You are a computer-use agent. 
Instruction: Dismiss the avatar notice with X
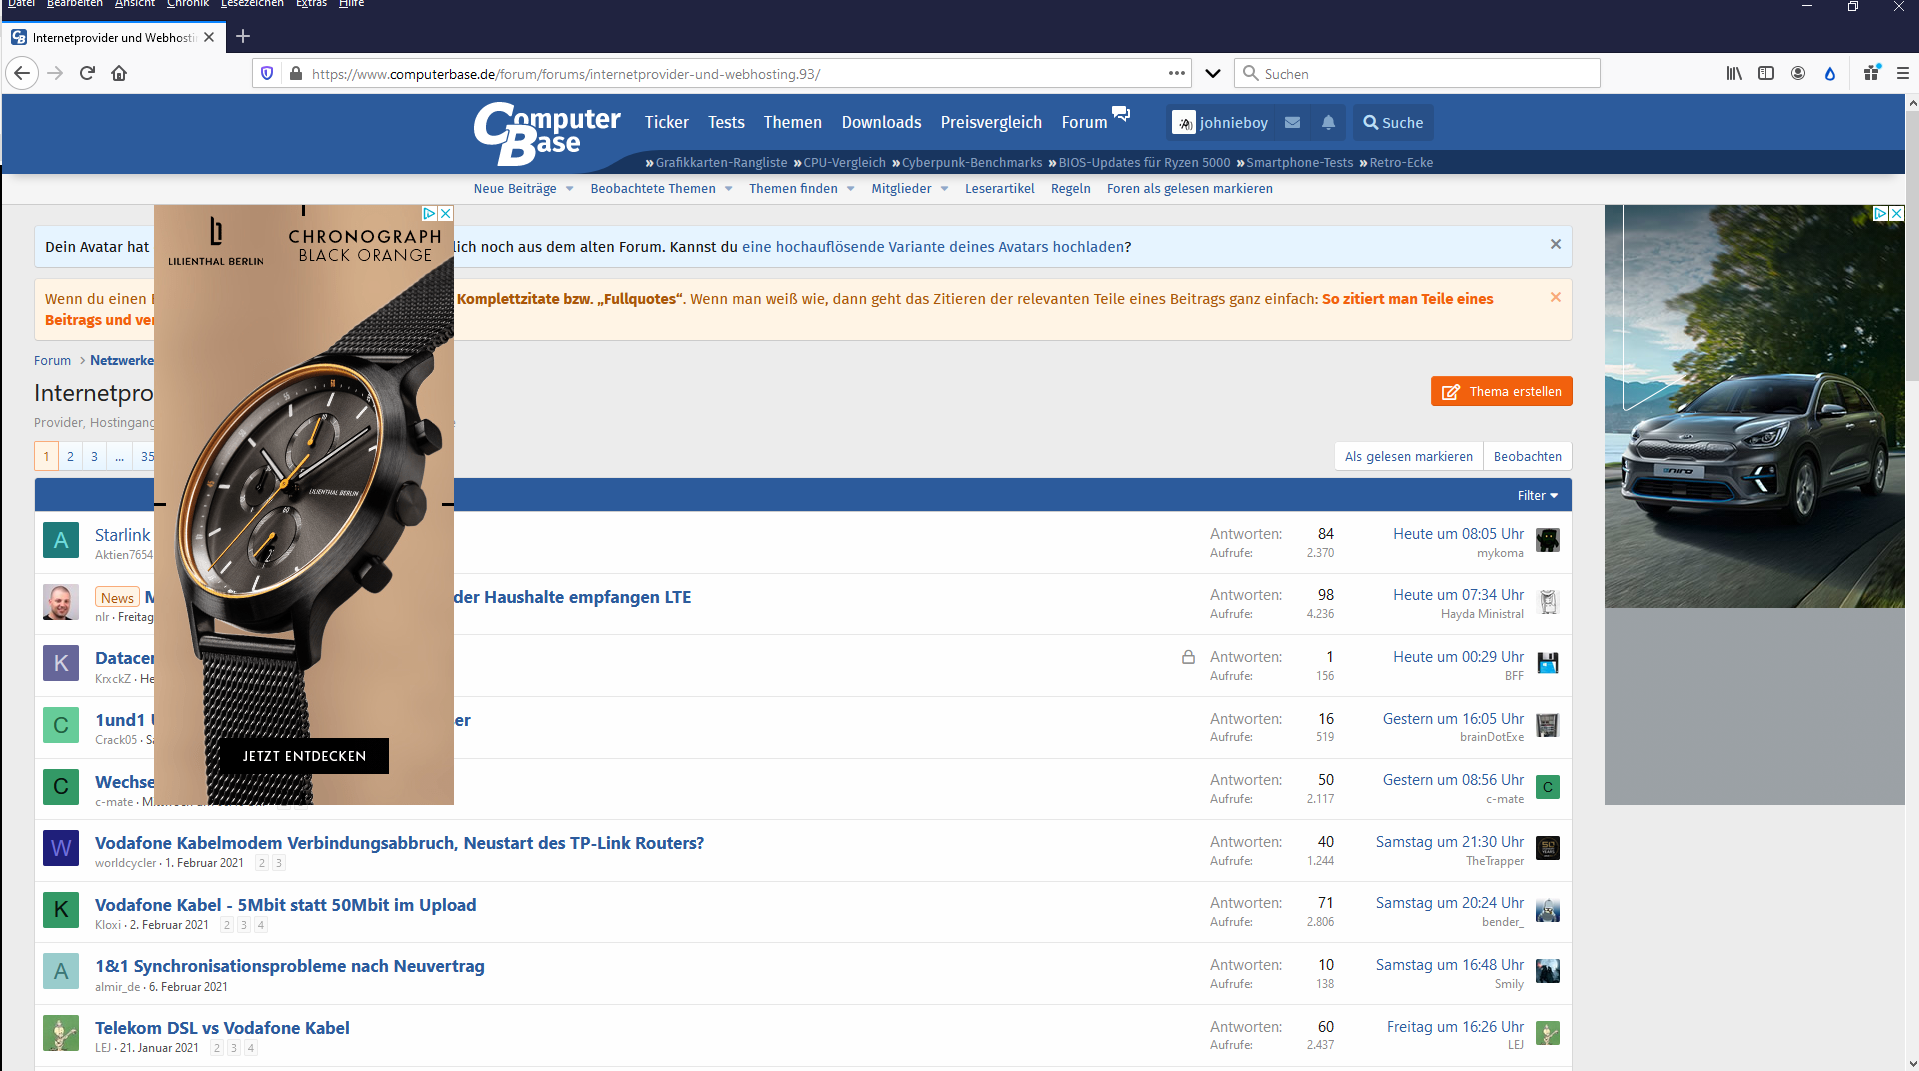point(1556,244)
